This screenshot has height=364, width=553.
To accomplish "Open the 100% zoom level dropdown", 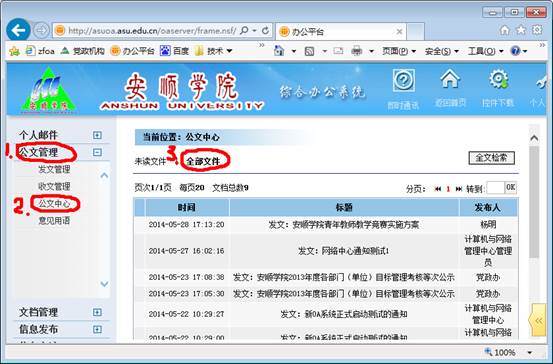I will tap(530, 352).
